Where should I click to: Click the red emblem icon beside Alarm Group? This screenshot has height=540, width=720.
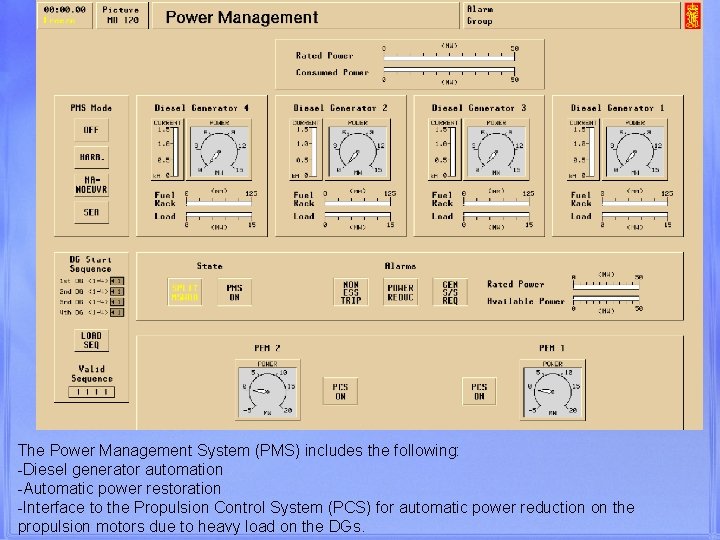(692, 16)
